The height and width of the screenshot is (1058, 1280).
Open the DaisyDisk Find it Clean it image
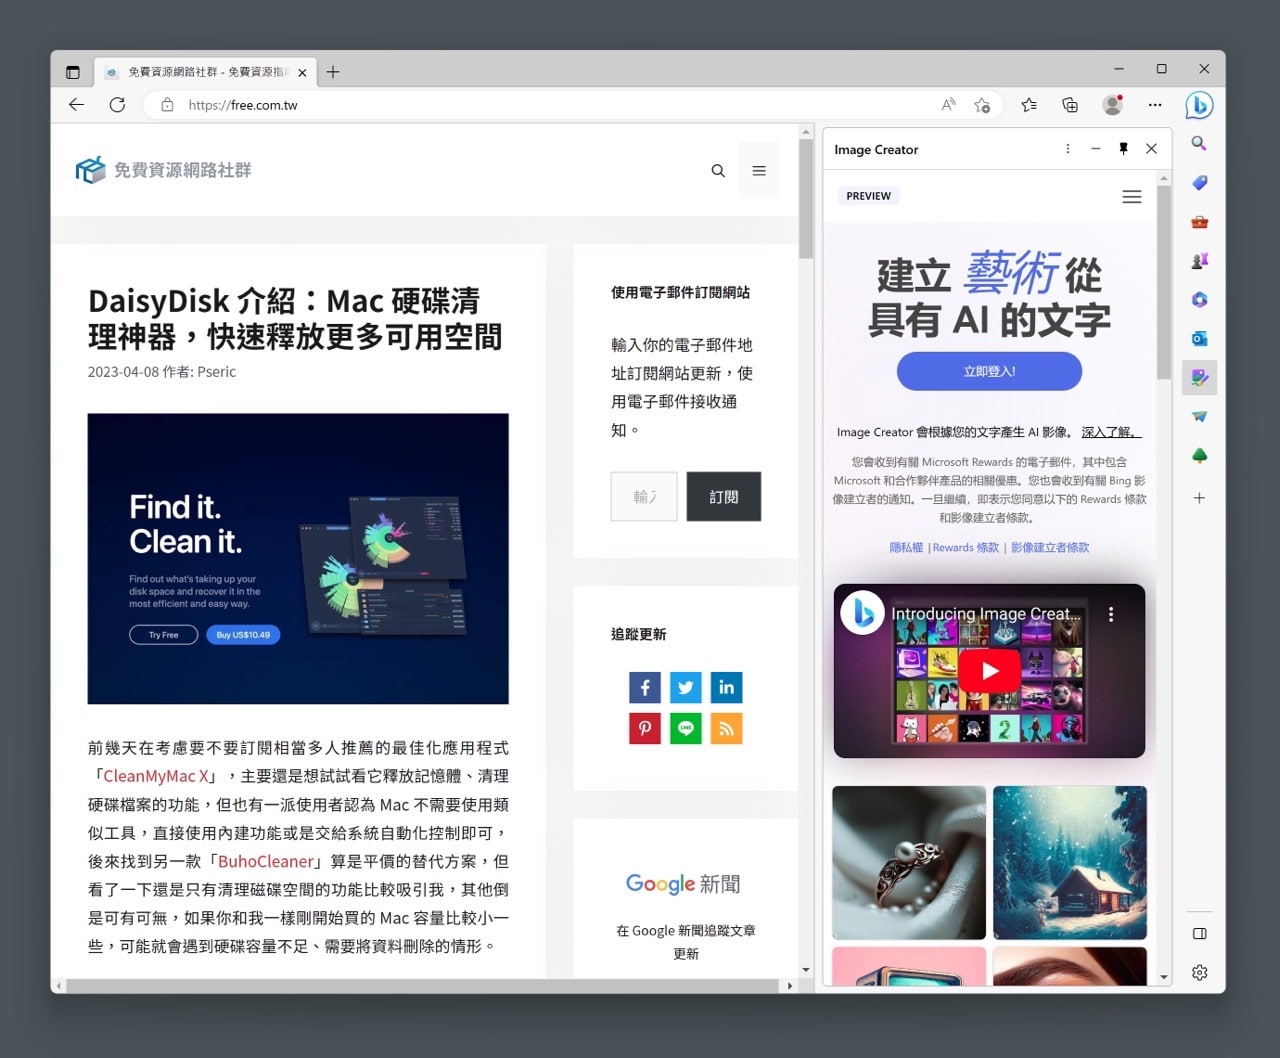coord(298,559)
